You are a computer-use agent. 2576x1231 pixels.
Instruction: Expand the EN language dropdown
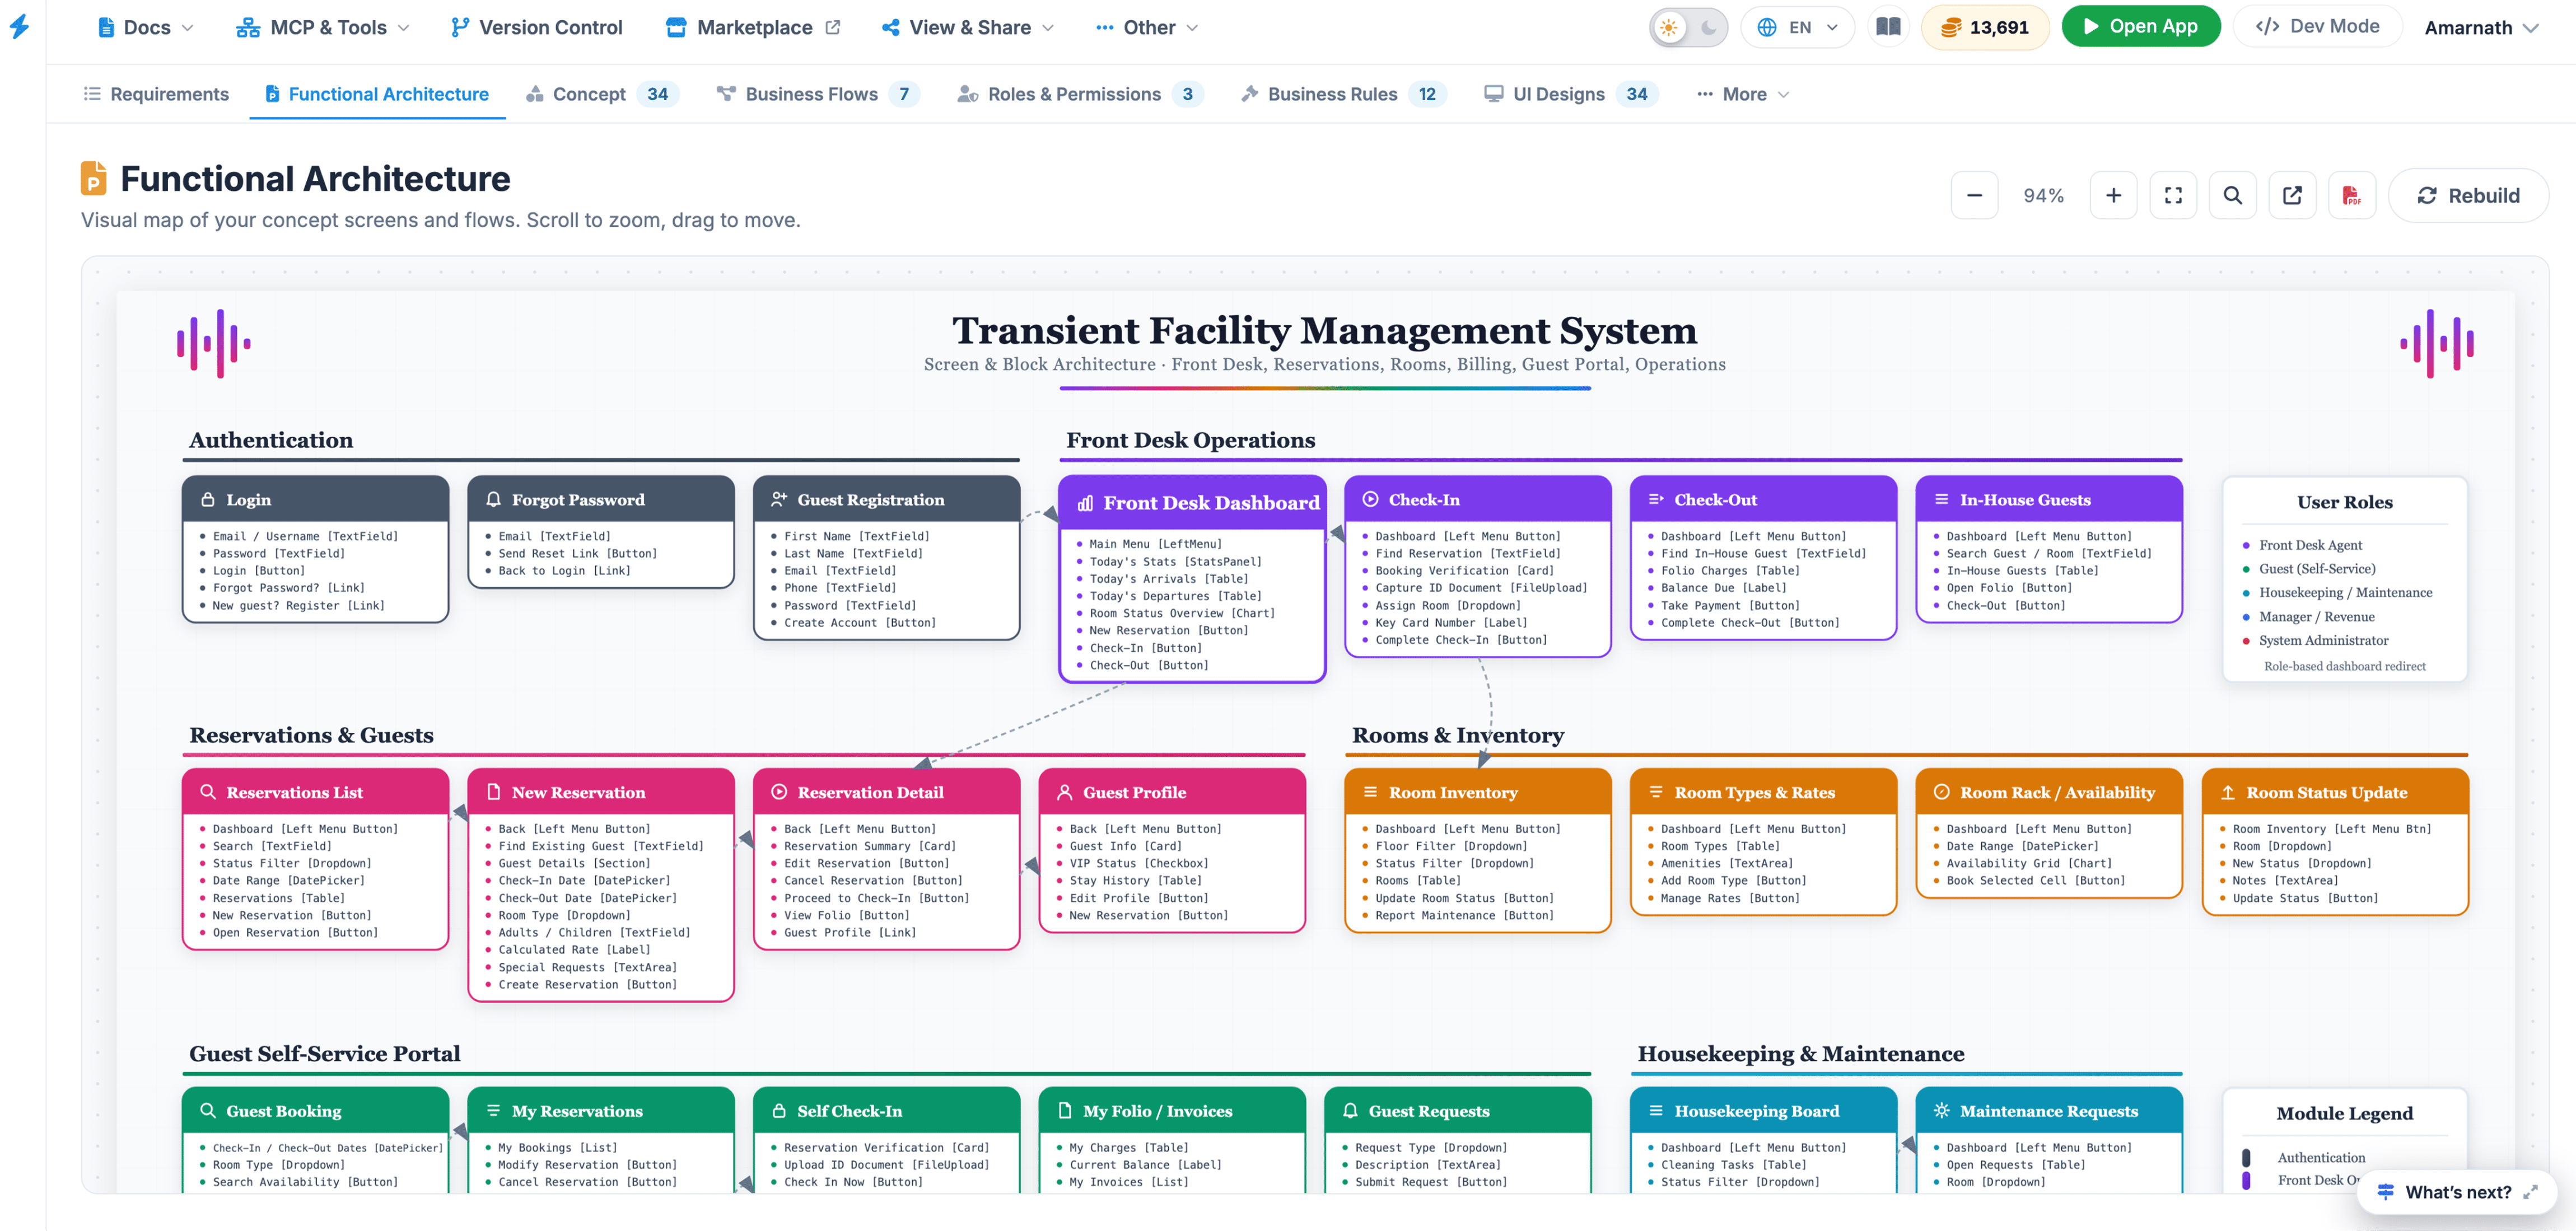1797,28
